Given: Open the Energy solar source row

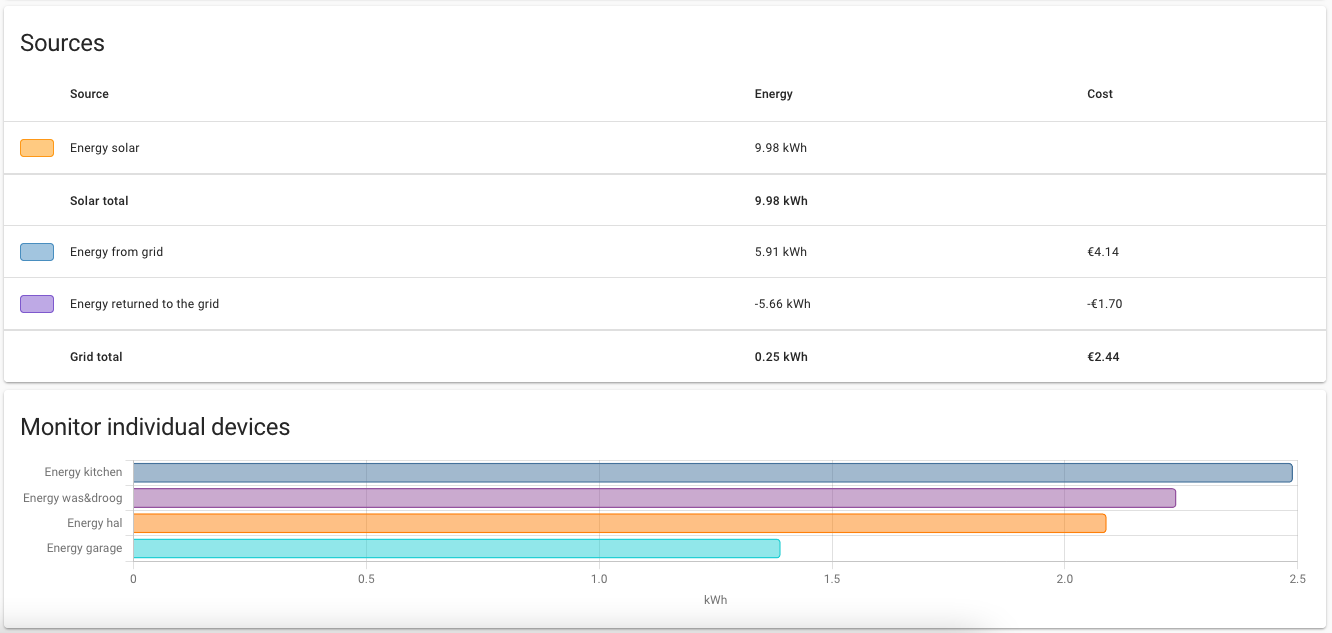Looking at the screenshot, I should (105, 148).
